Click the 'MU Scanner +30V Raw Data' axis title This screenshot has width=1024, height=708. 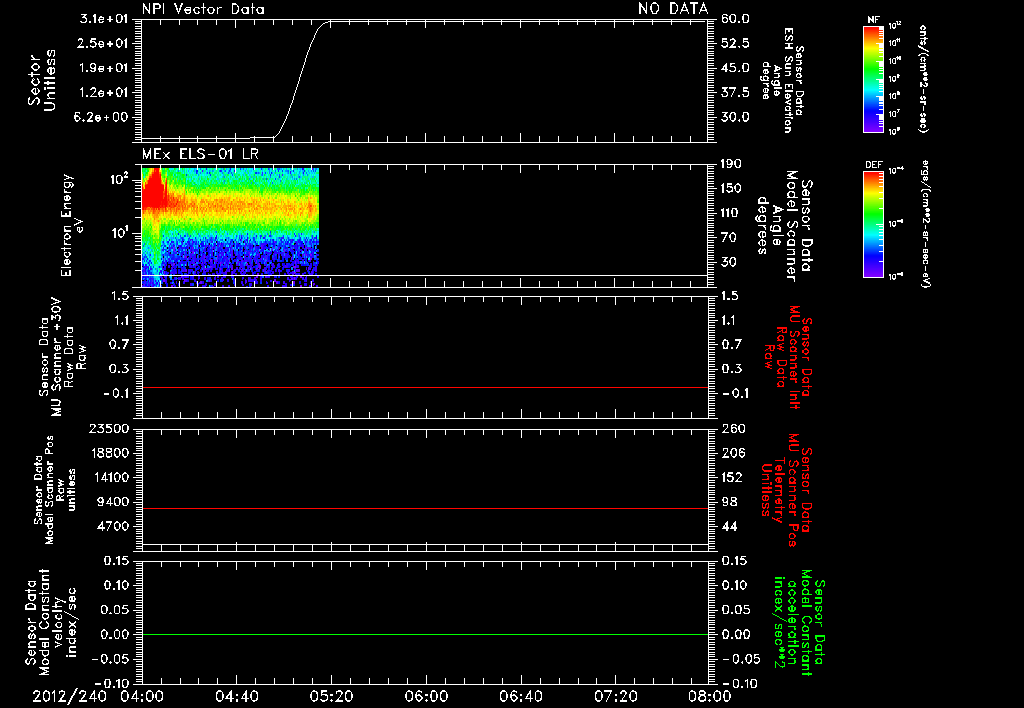click(x=63, y=357)
